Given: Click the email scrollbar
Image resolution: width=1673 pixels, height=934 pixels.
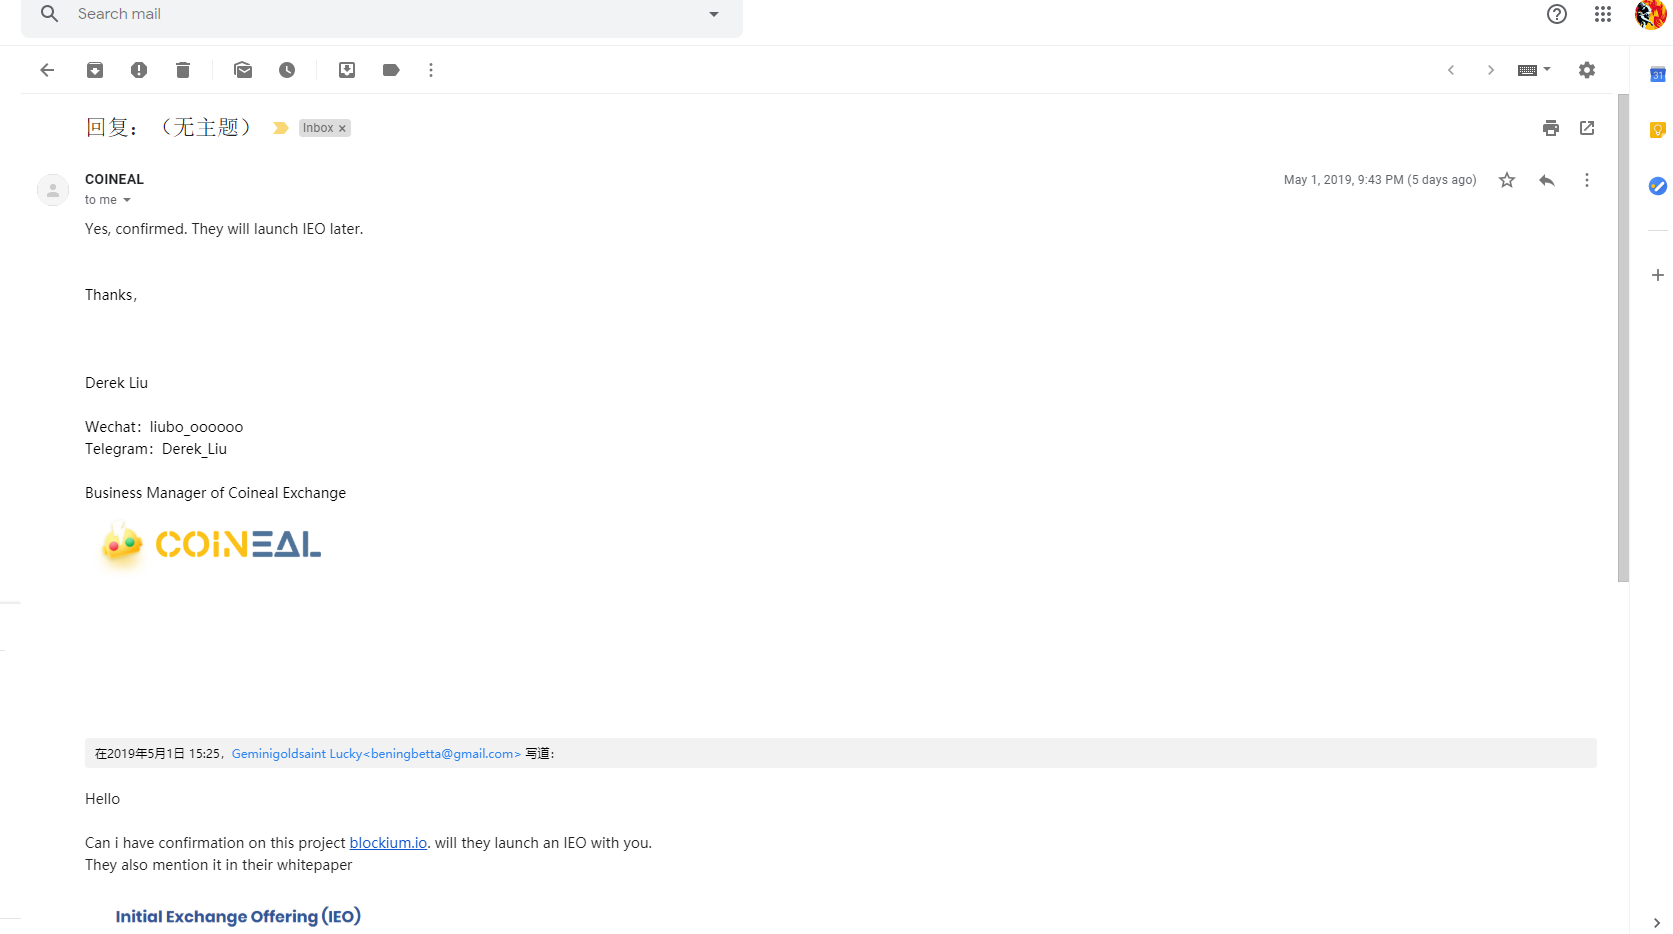Looking at the screenshot, I should pyautogui.click(x=1623, y=338).
